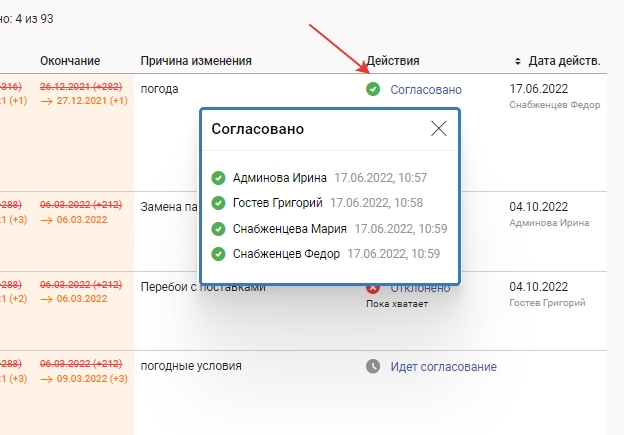The image size is (624, 435).
Task: Click check icon for Админова Ирина
Action: click(218, 178)
